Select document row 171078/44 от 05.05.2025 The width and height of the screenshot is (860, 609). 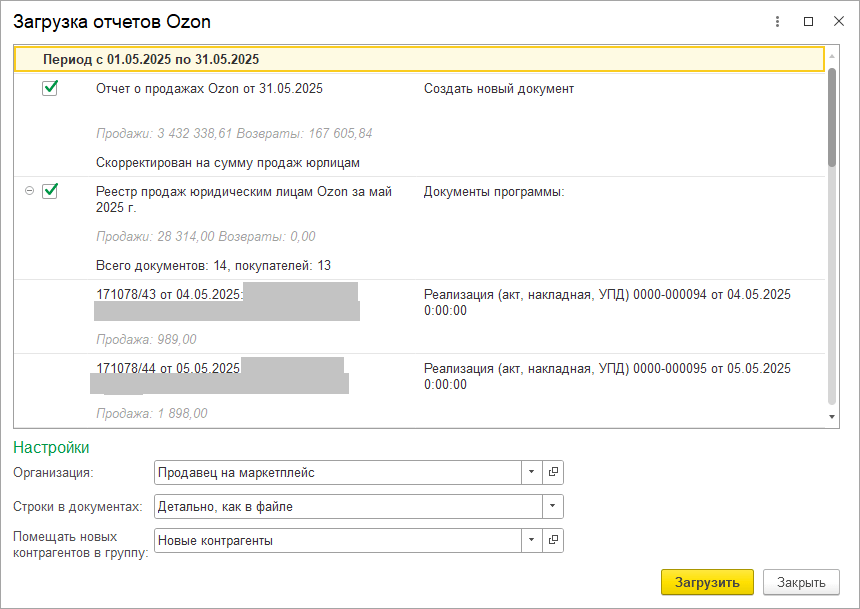pyautogui.click(x=168, y=368)
